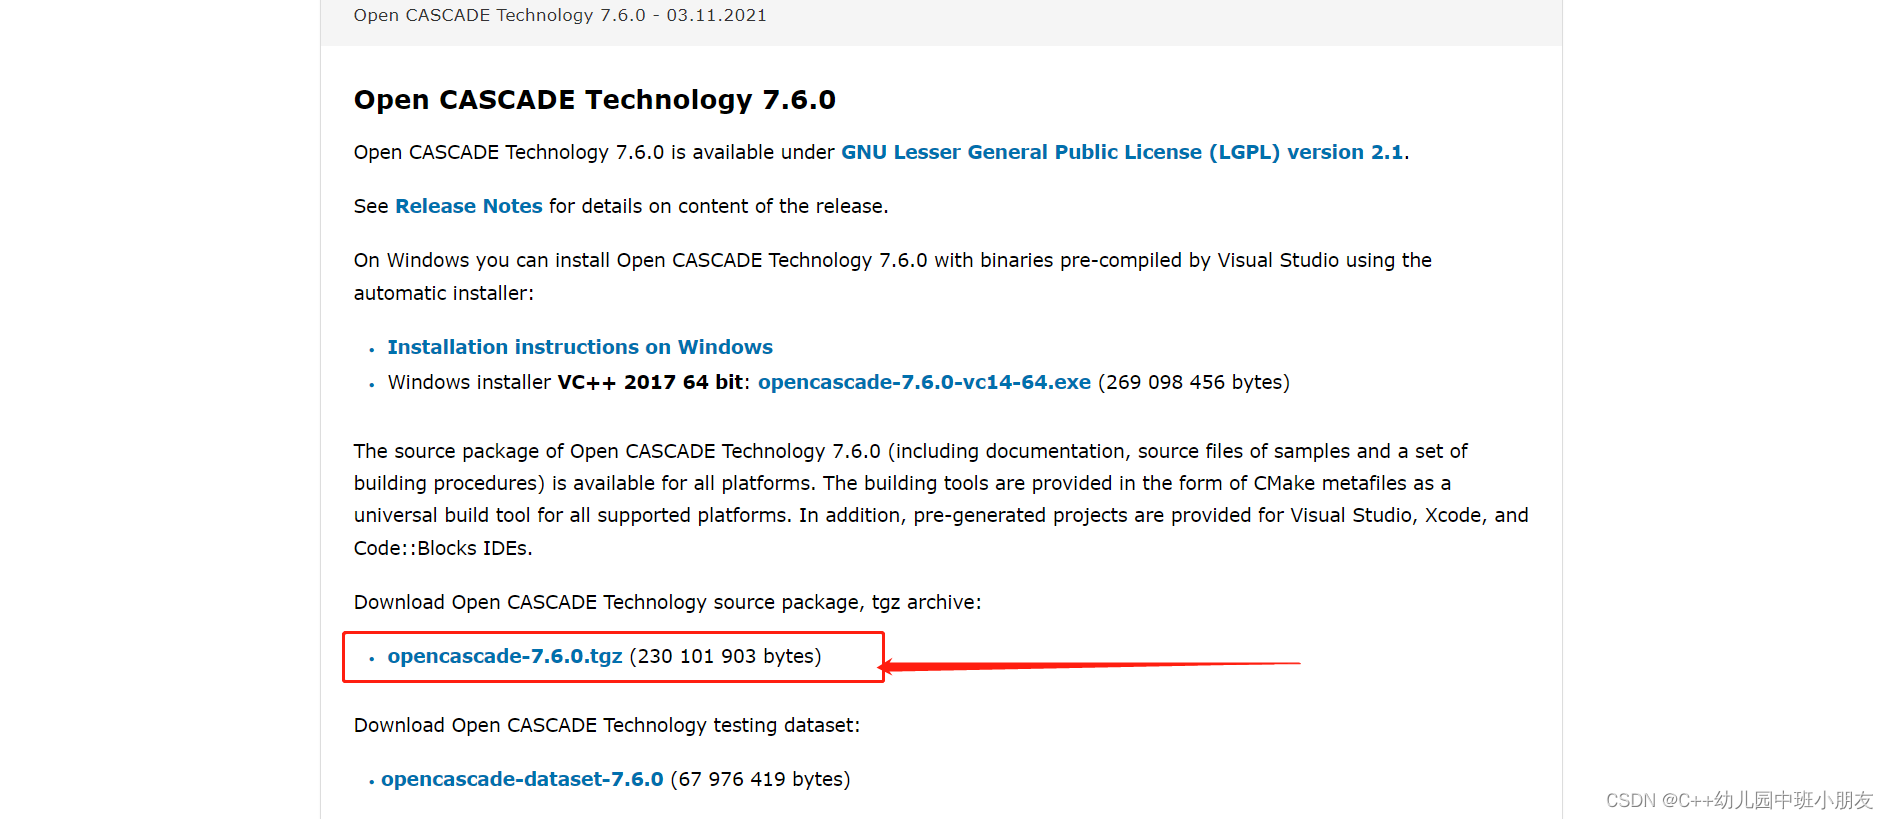Click the text 'Code::Blocks IDEs.'
Viewport: 1889px width, 819px height.
click(443, 548)
